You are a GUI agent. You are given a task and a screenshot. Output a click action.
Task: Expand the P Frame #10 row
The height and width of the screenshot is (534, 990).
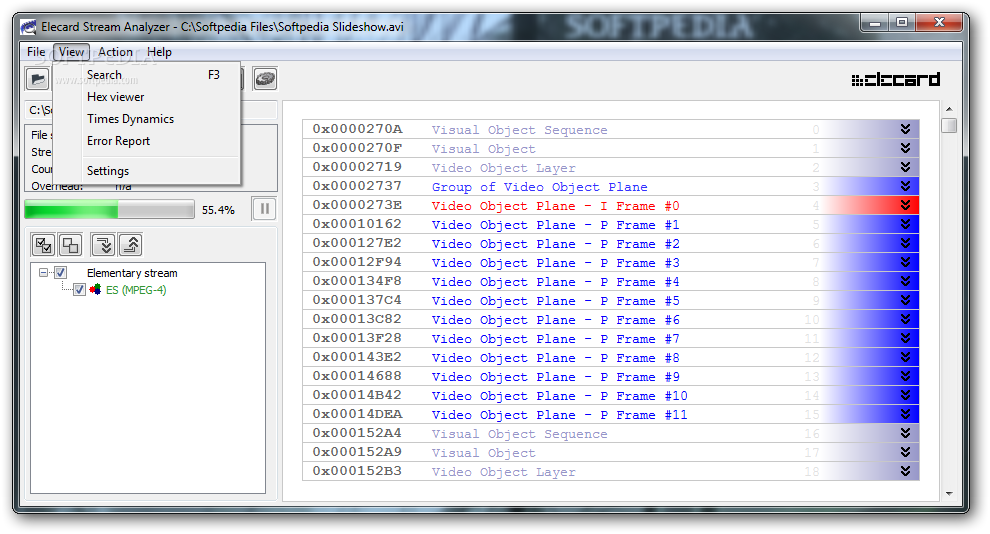(905, 395)
